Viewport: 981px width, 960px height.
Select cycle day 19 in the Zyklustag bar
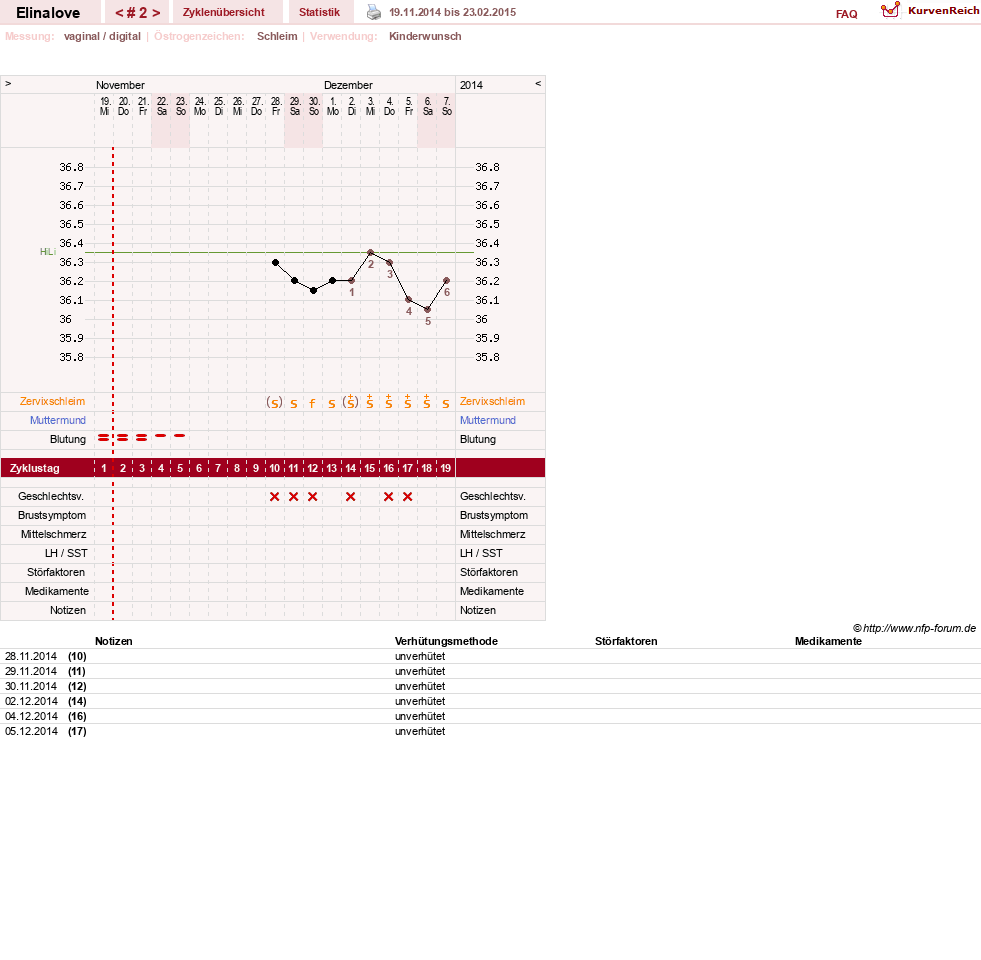pos(445,468)
